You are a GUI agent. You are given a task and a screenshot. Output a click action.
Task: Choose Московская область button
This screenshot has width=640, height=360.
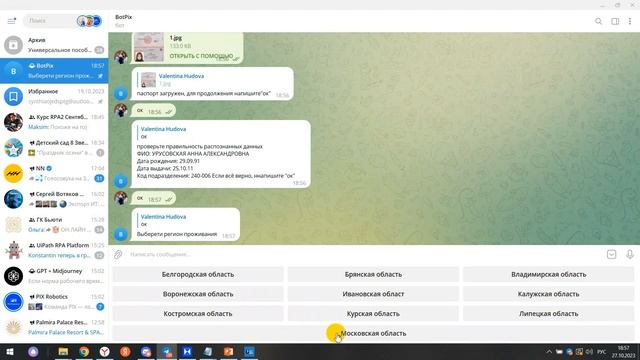373,333
